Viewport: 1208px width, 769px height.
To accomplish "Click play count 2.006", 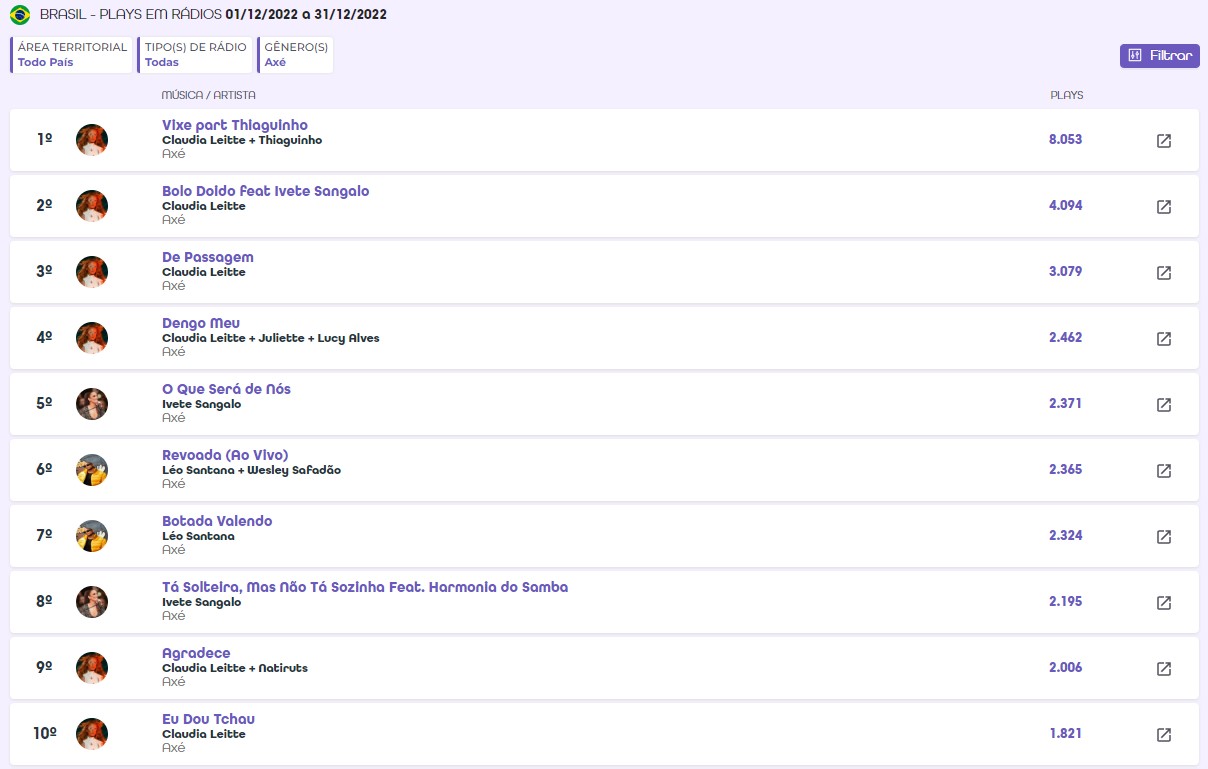I will click(1065, 668).
